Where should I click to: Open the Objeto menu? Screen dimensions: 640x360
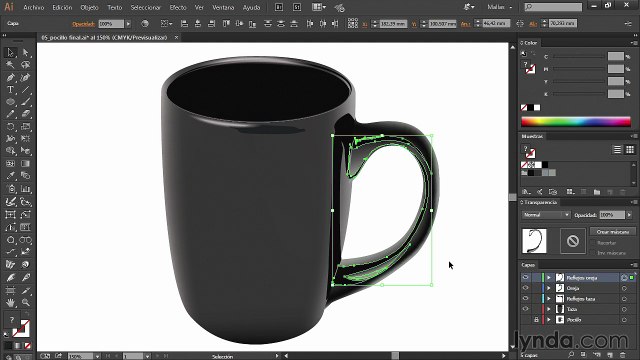click(89, 7)
